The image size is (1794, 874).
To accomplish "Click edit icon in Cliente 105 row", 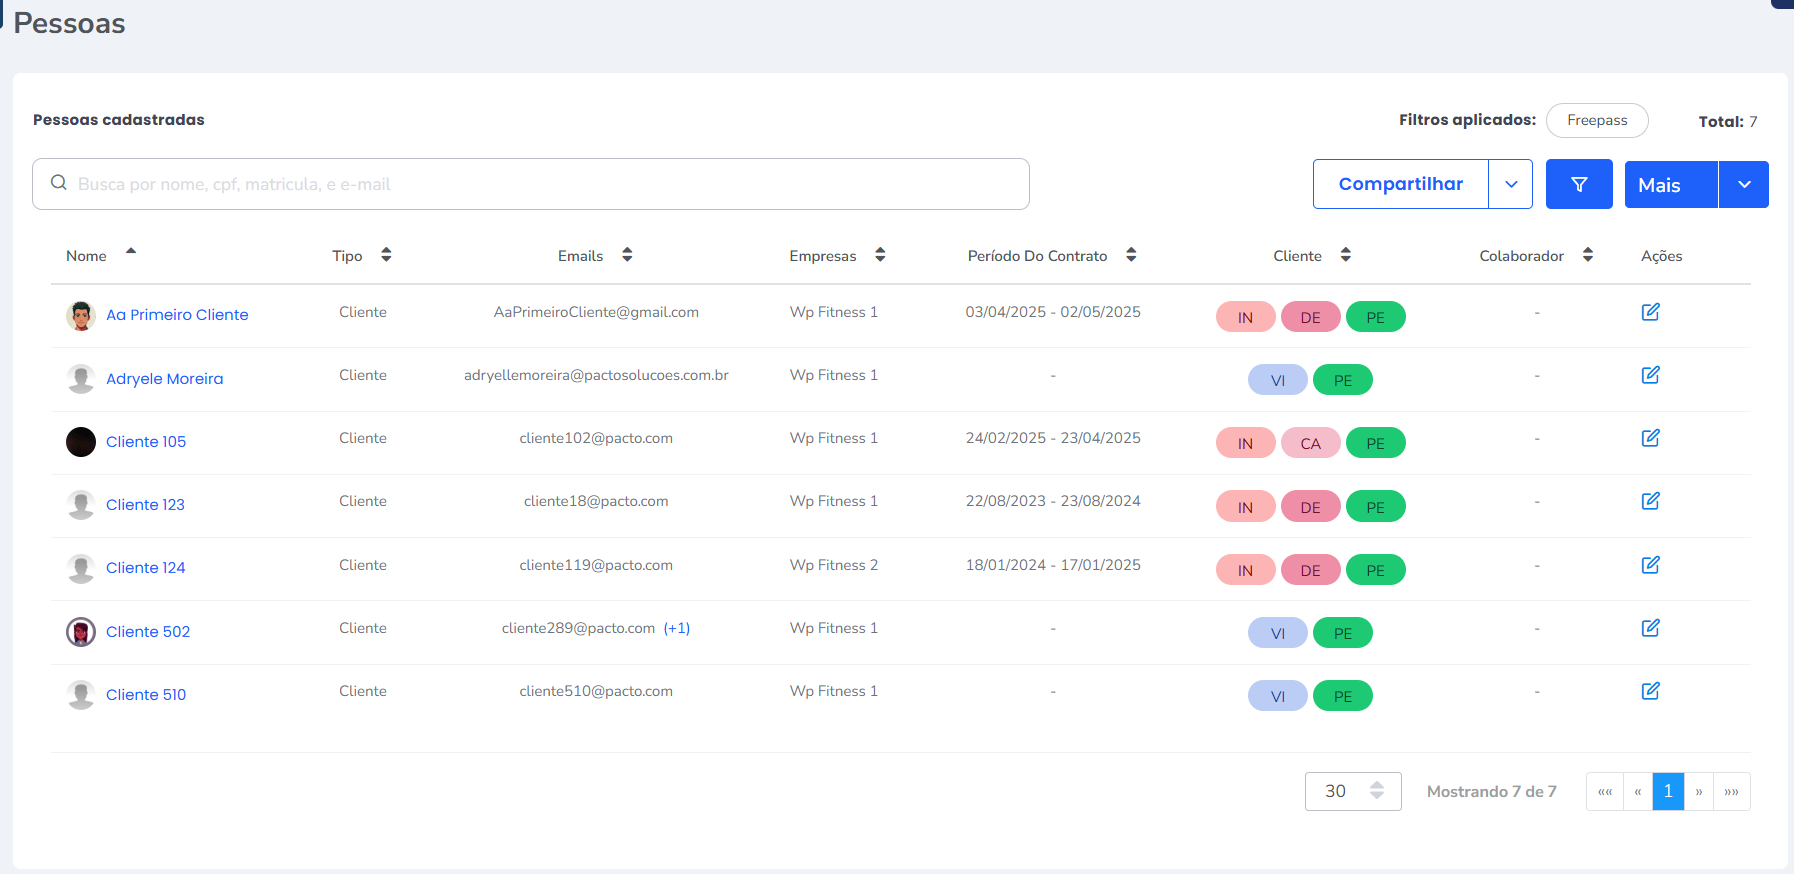I will [1650, 438].
